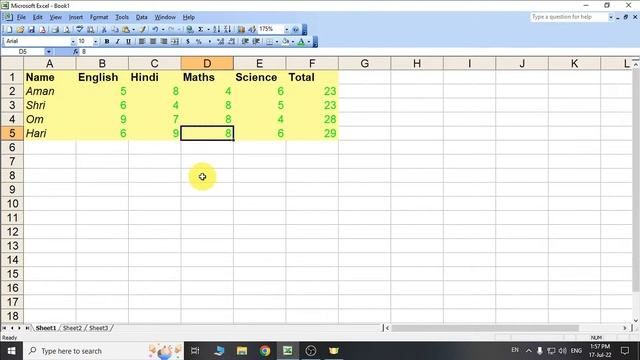Toggle Italic formatting

pos(118,41)
